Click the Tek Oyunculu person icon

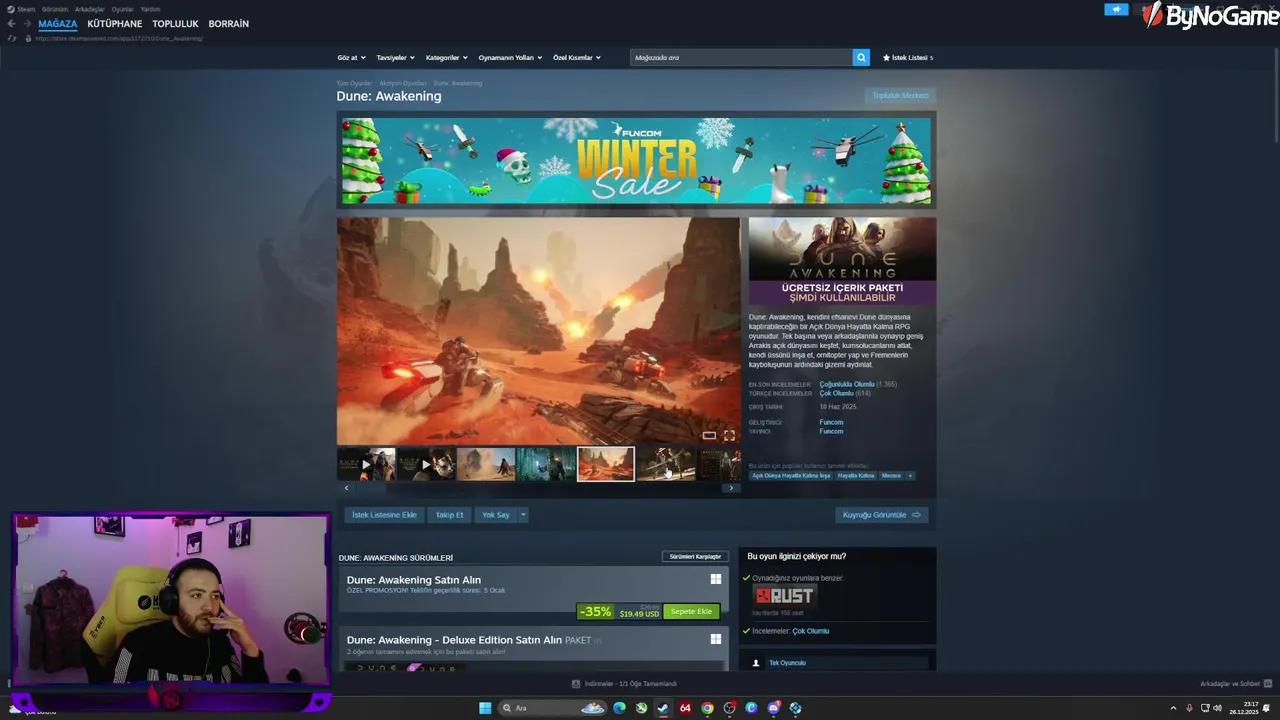pos(756,663)
